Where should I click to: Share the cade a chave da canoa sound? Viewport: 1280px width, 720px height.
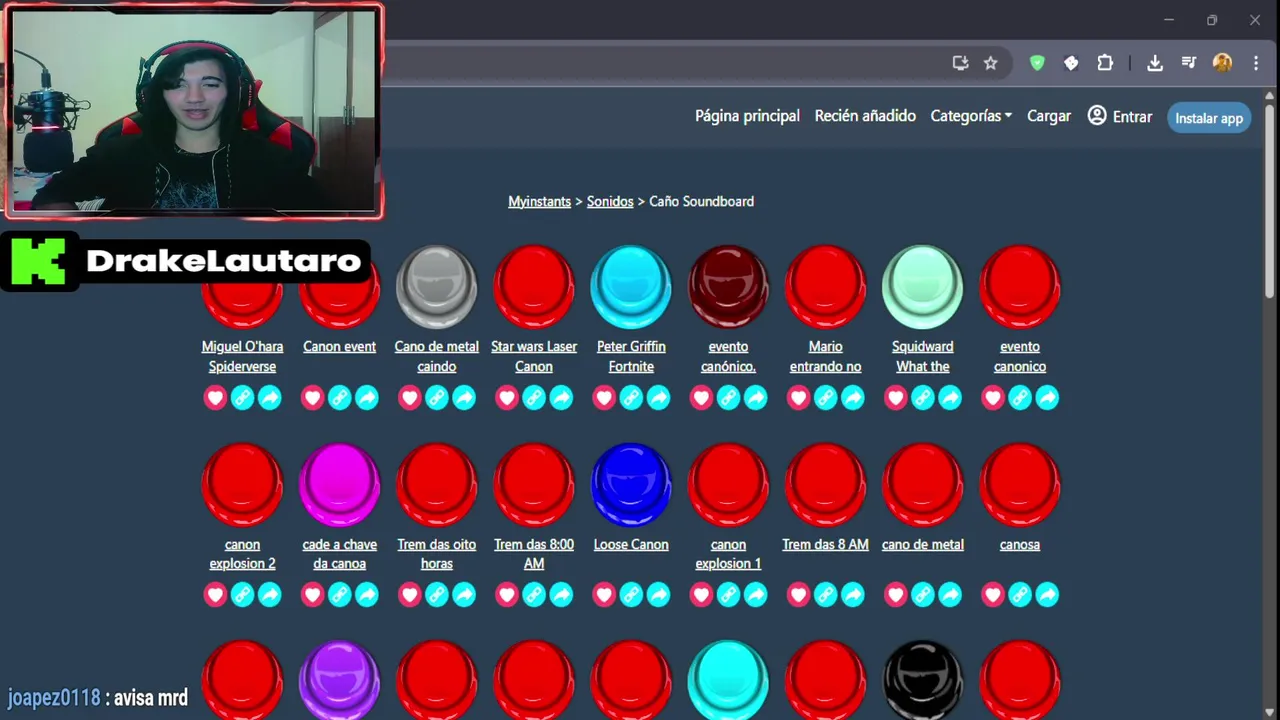tap(367, 595)
